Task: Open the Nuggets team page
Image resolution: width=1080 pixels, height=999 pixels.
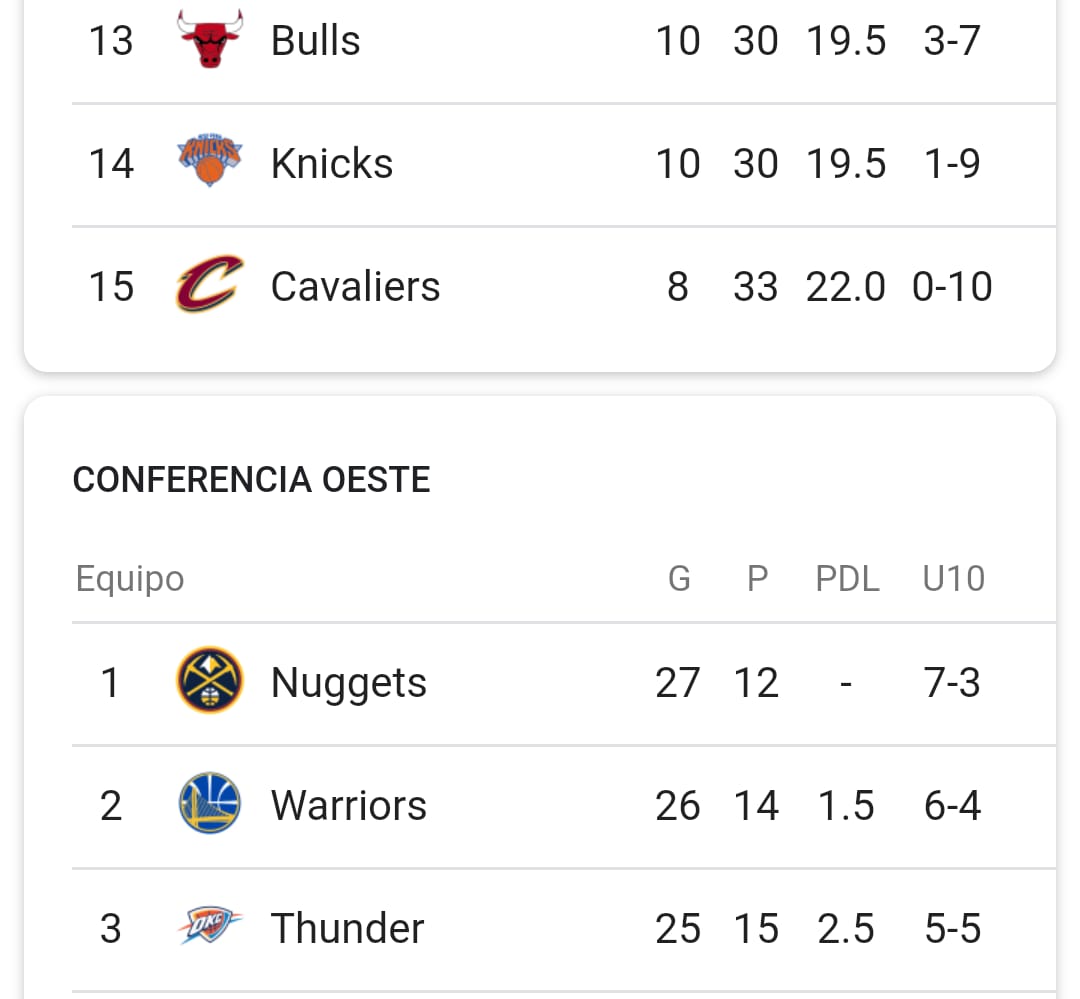Action: click(349, 683)
